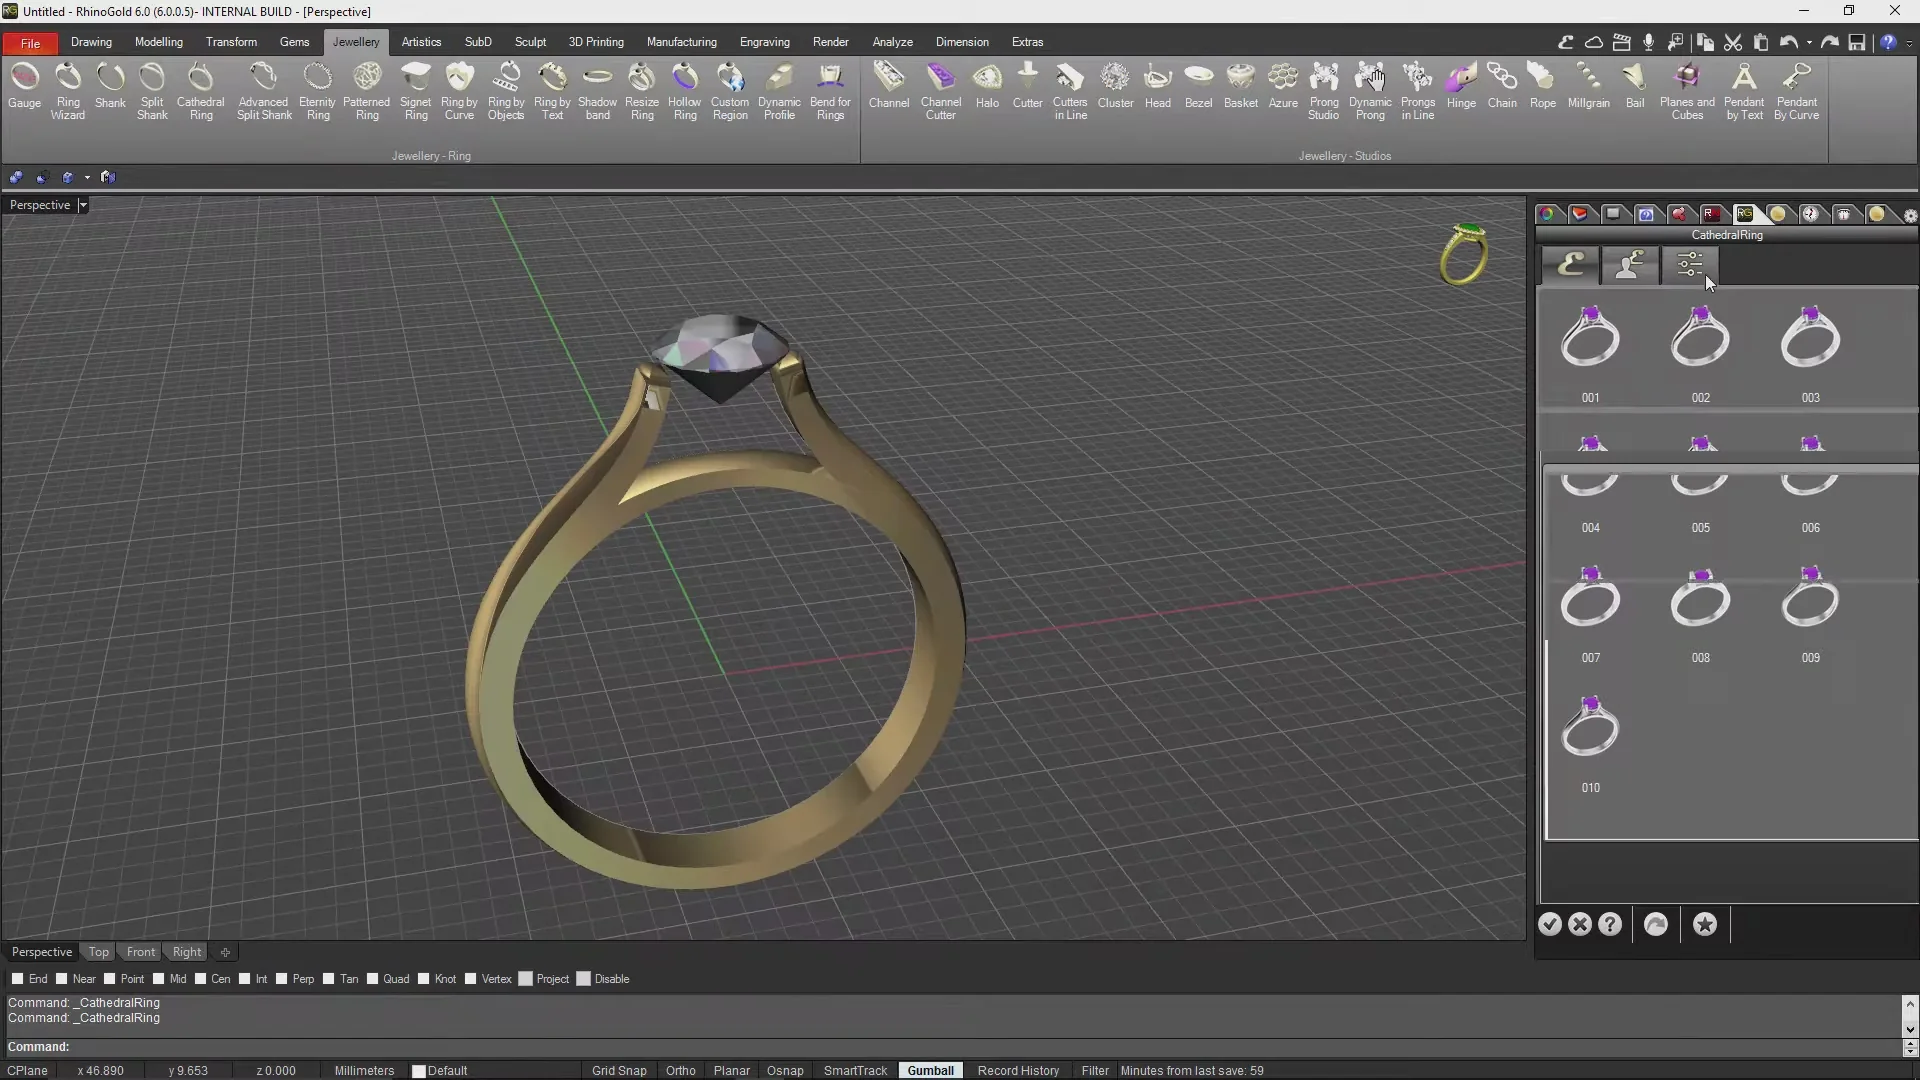Open the Resize Ring tool
Image resolution: width=1920 pixels, height=1080 pixels.
tap(642, 91)
